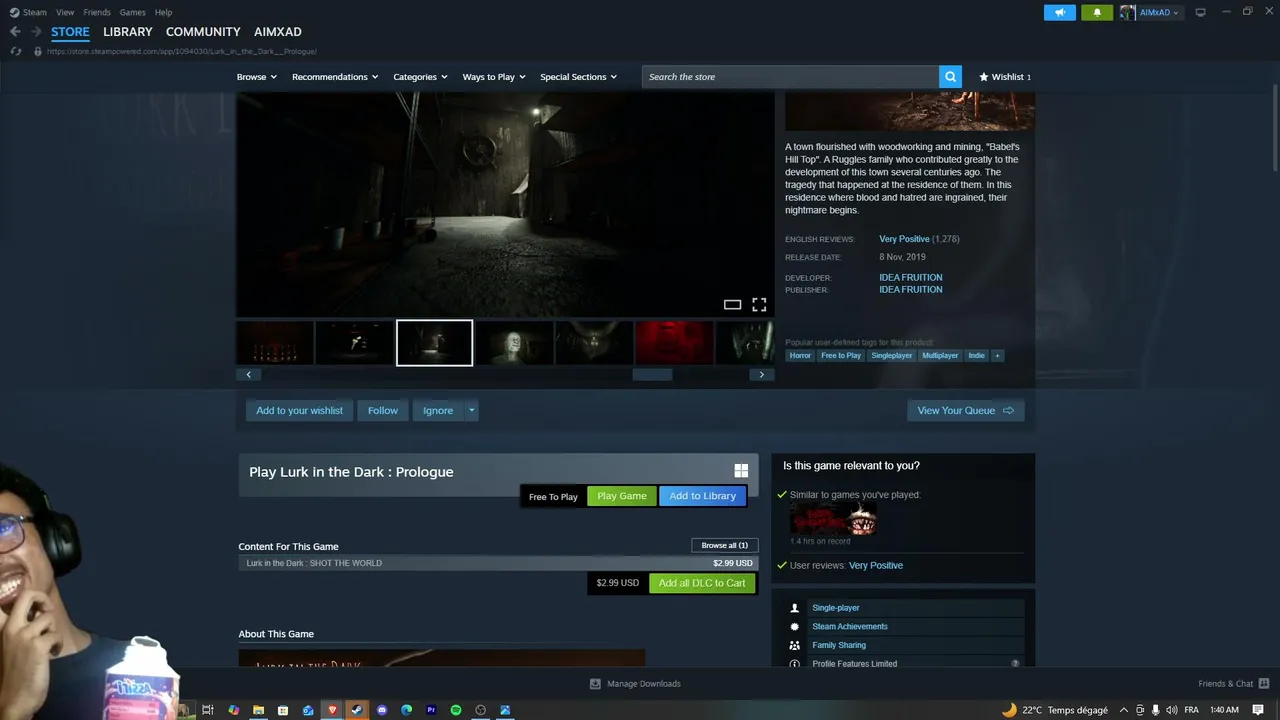
Task: Select the red screenshot thumbnail
Action: point(674,343)
